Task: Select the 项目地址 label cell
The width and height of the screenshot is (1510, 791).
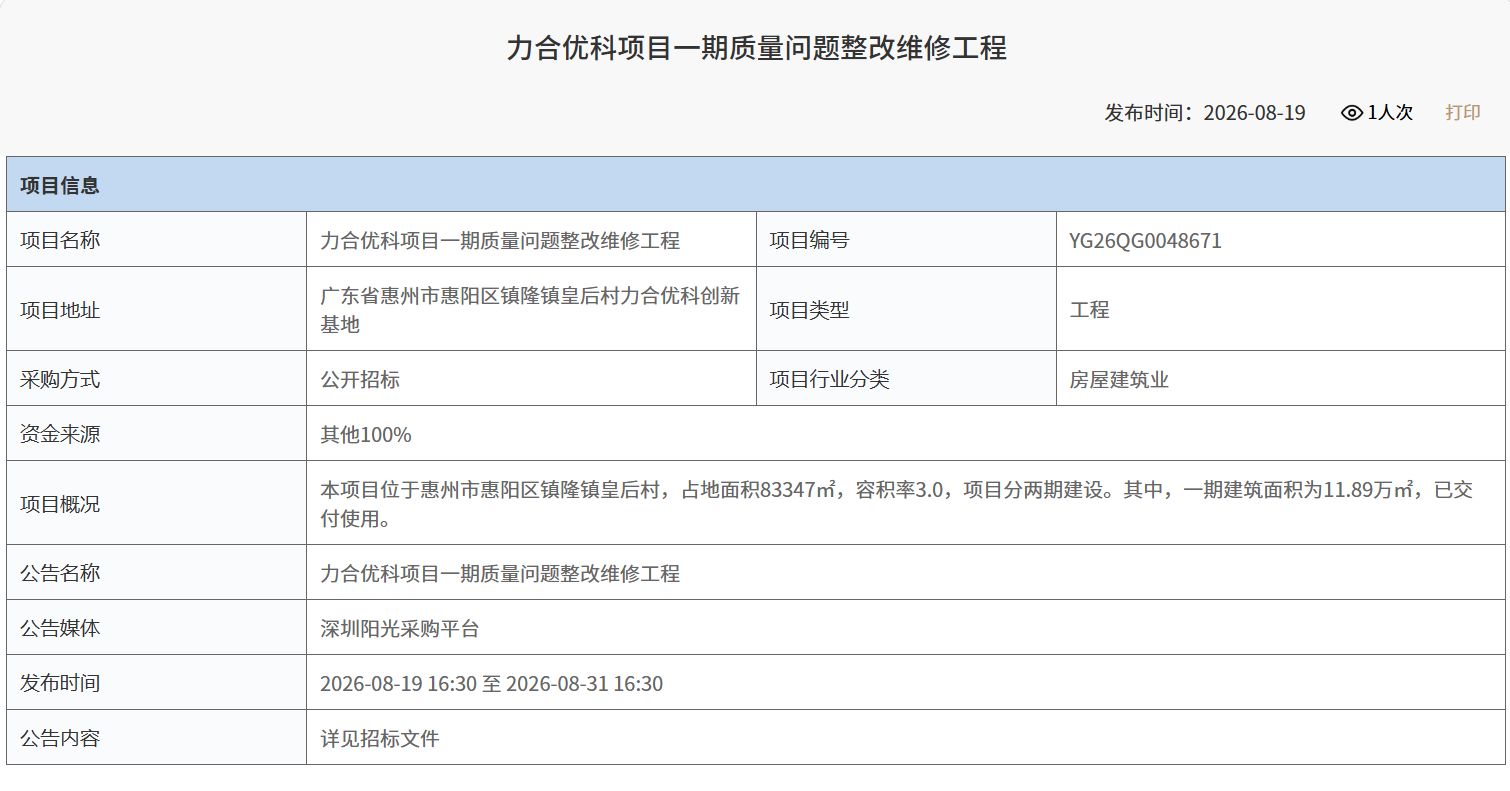Action: (157, 309)
